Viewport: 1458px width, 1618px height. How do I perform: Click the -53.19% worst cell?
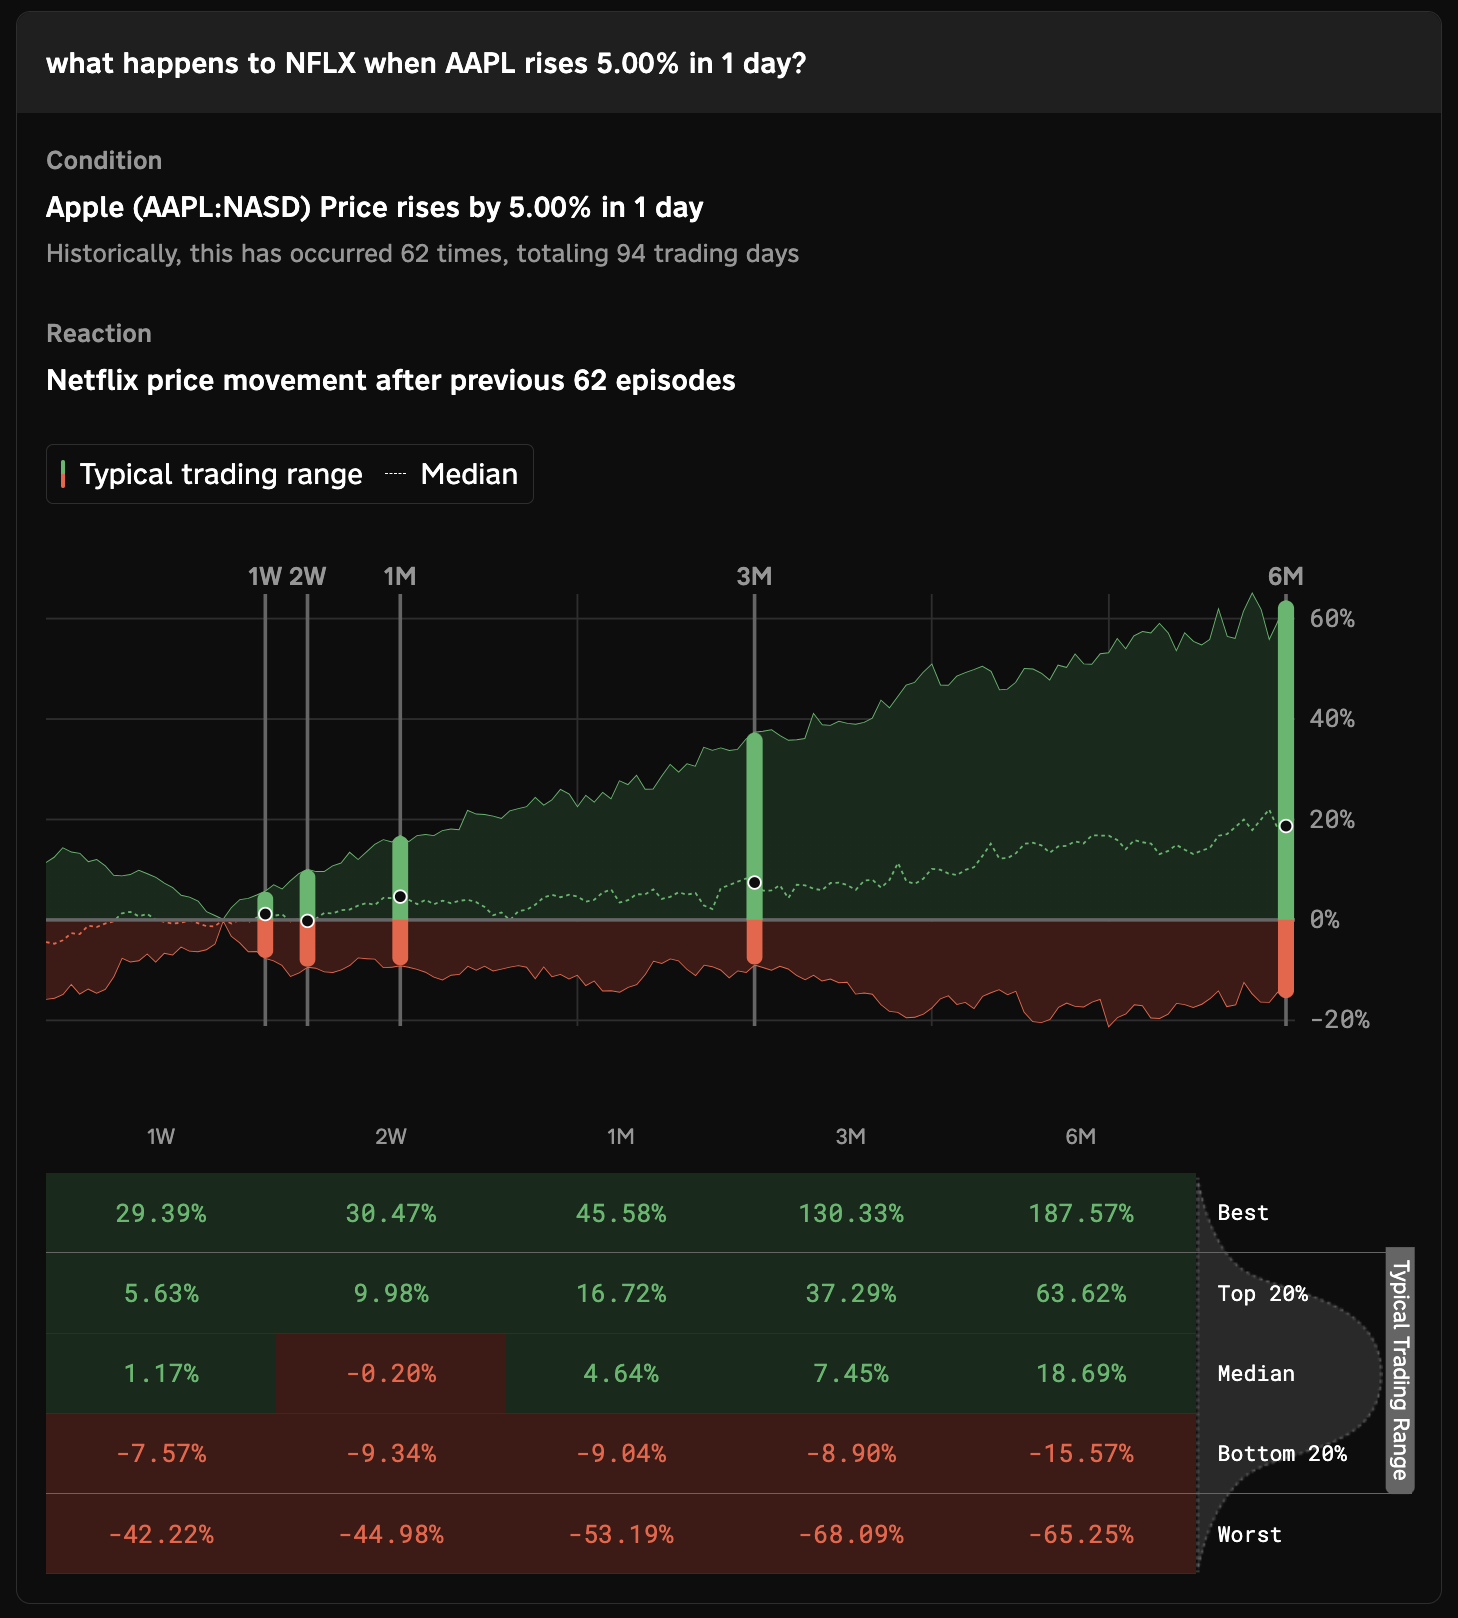pyautogui.click(x=621, y=1534)
